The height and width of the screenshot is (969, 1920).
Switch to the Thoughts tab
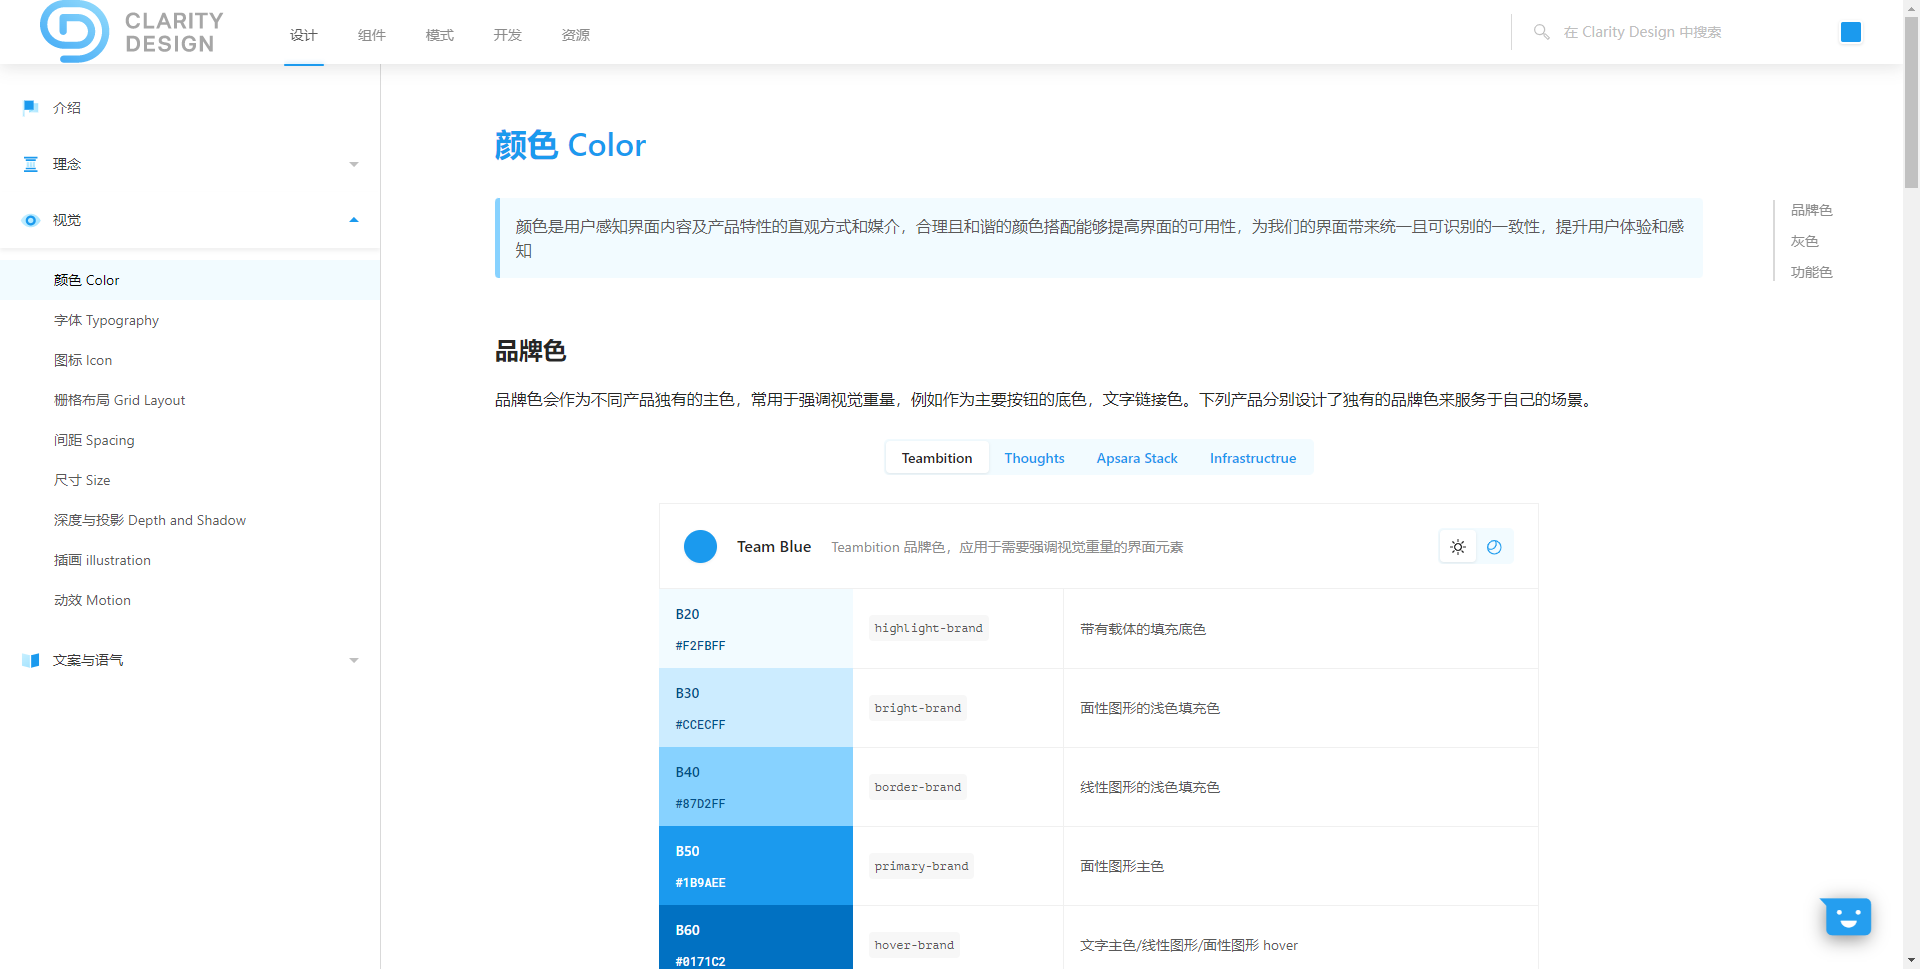[1034, 458]
